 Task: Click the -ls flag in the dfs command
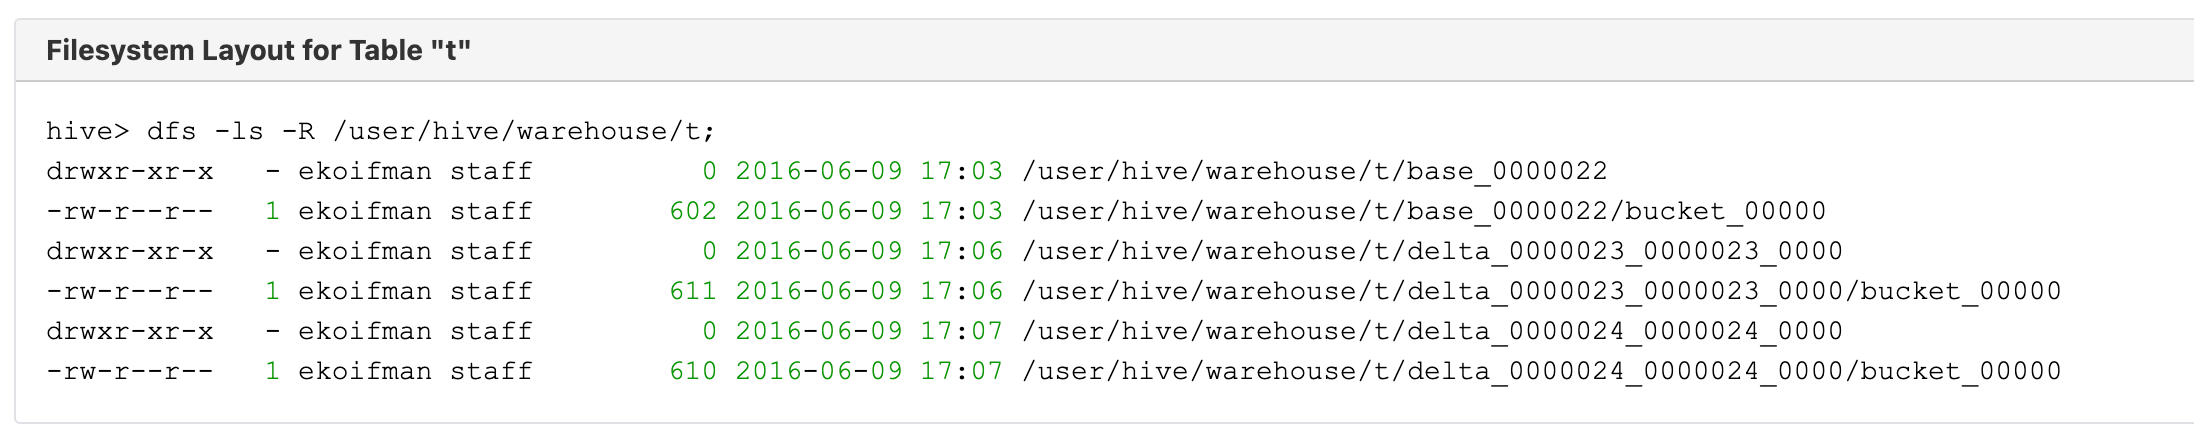[x=238, y=132]
